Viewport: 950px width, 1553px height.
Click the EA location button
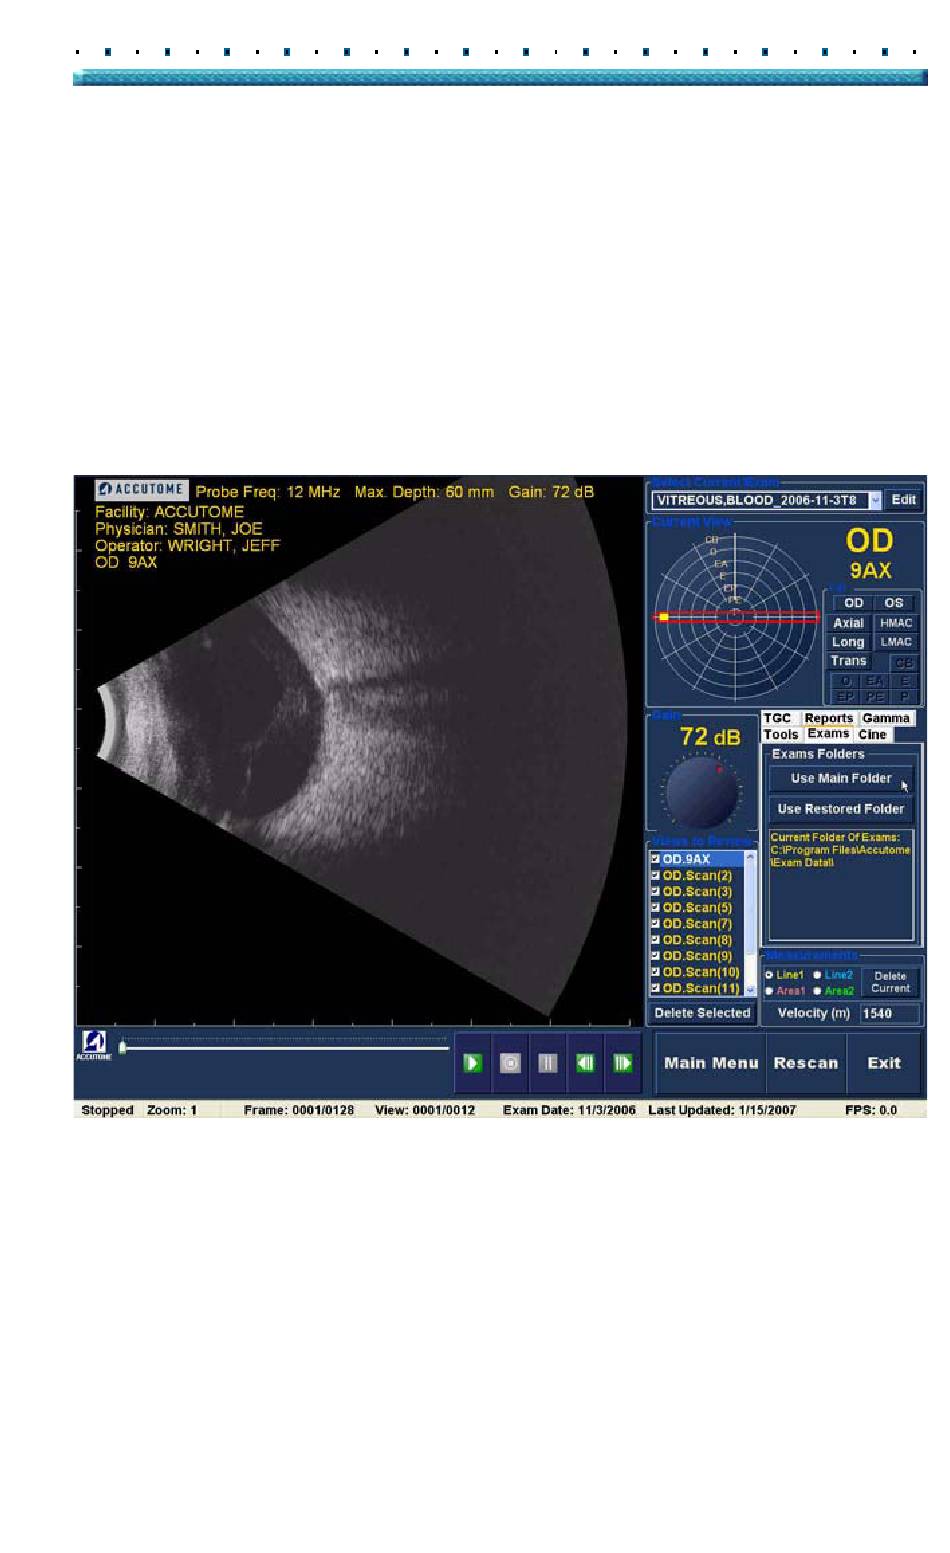click(875, 681)
